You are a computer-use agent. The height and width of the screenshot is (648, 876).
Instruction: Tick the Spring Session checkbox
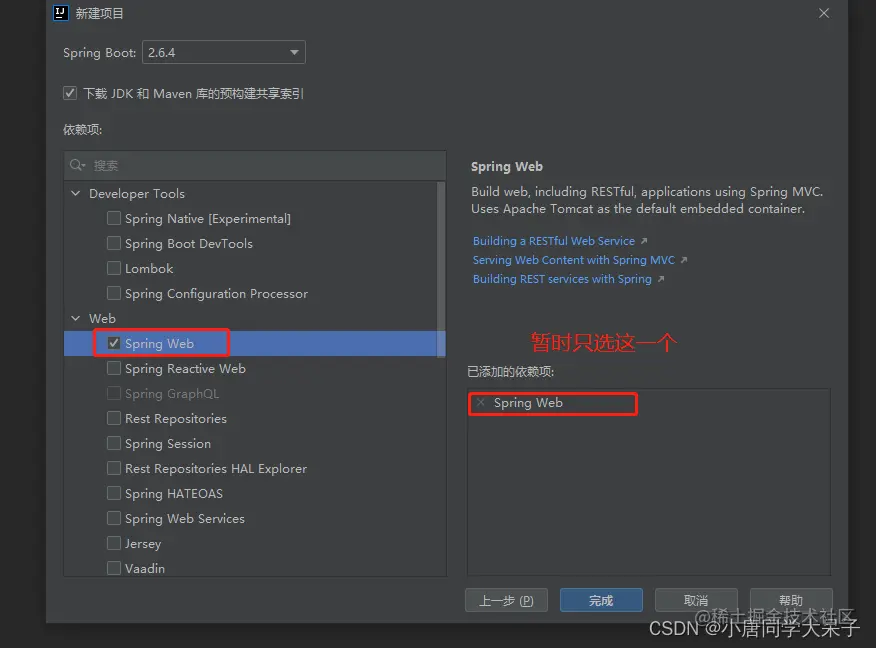point(113,443)
